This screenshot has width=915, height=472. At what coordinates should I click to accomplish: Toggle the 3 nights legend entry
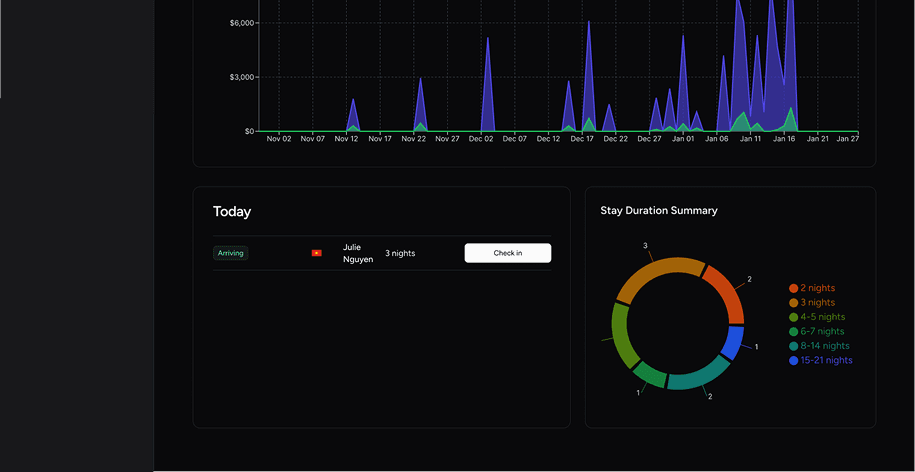point(817,303)
